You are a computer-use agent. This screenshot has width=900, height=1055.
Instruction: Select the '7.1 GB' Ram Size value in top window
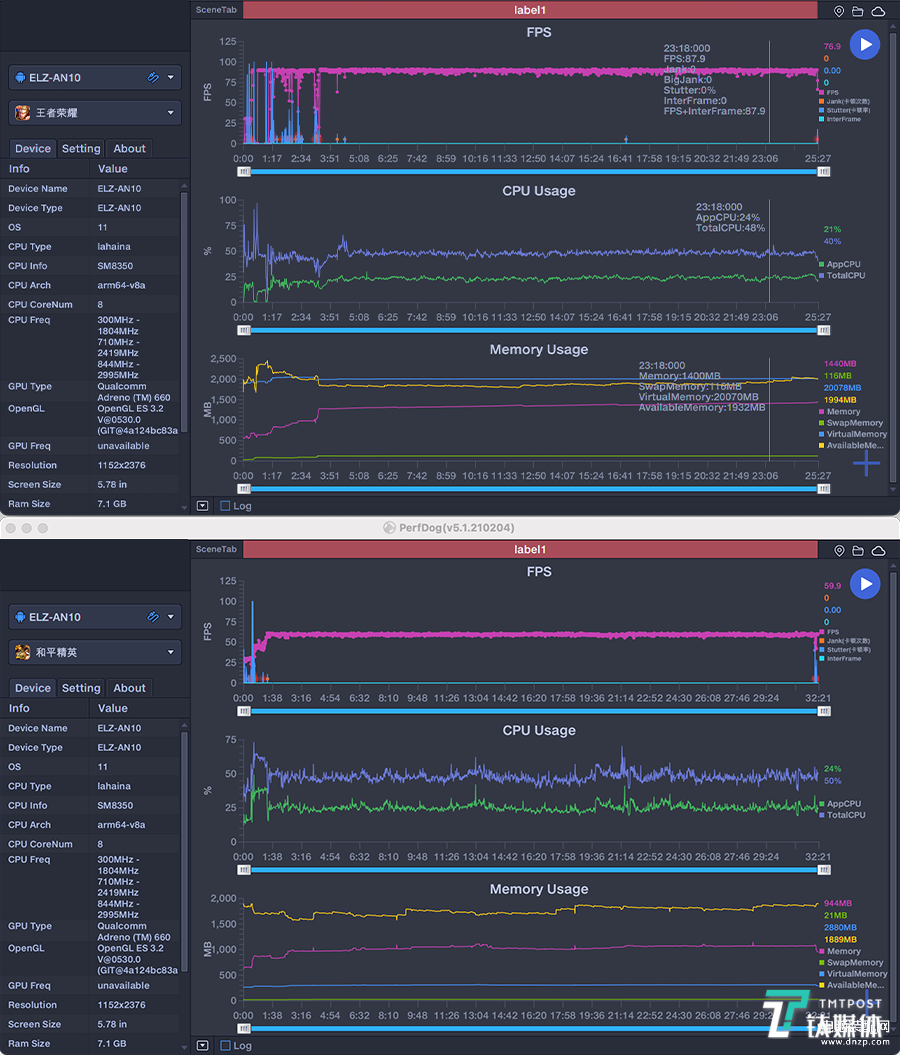coord(112,504)
